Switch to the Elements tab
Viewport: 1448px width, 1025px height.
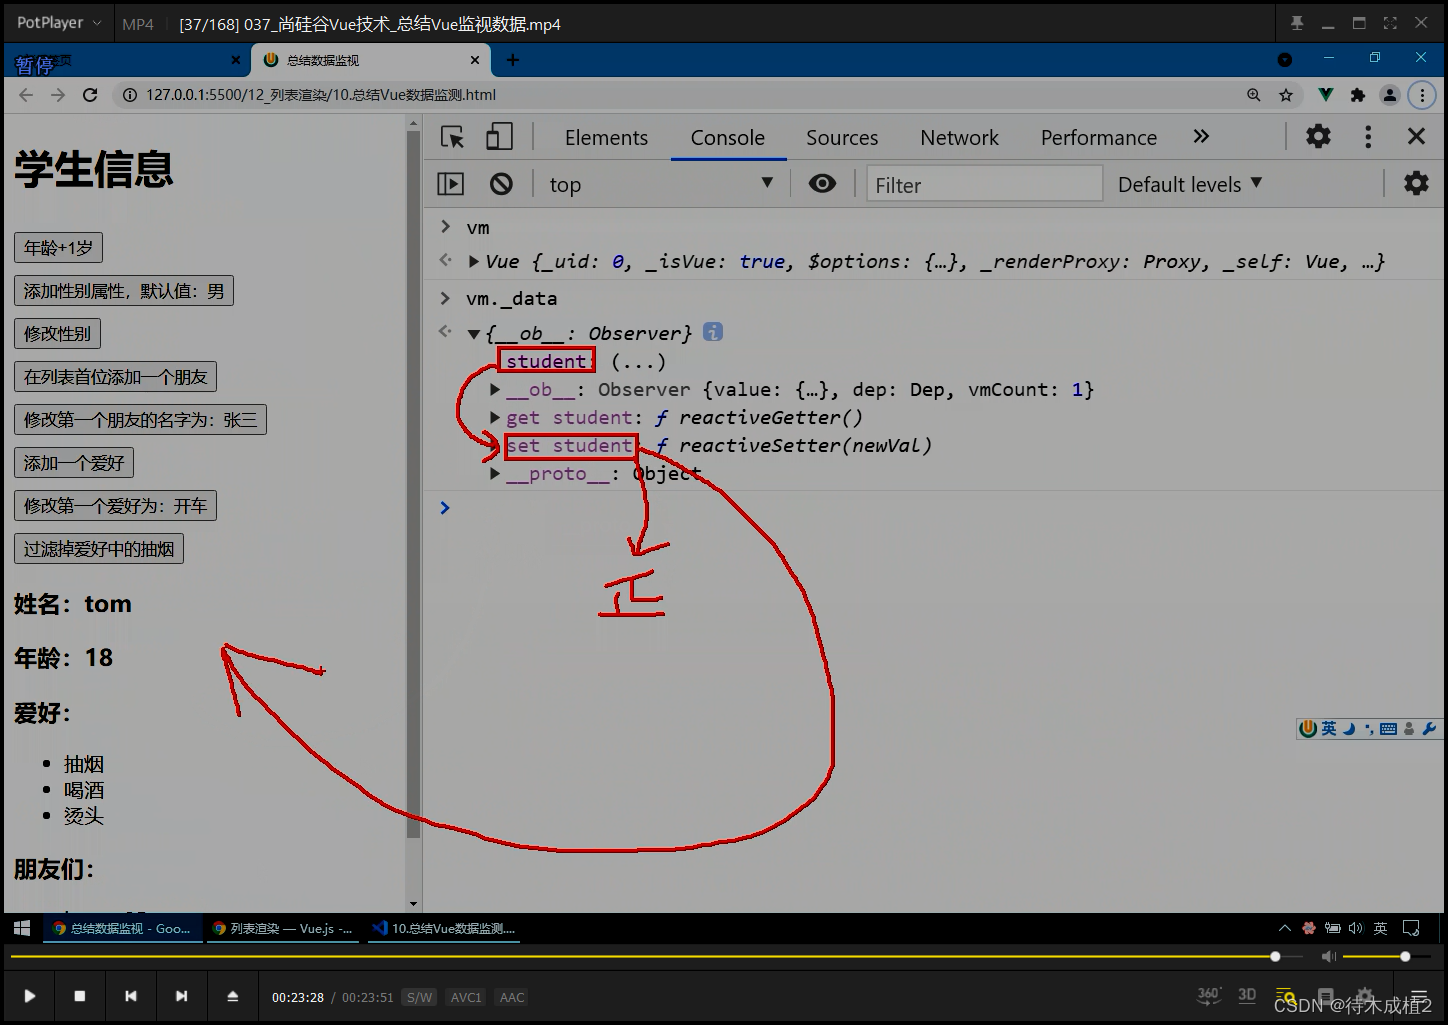click(606, 138)
